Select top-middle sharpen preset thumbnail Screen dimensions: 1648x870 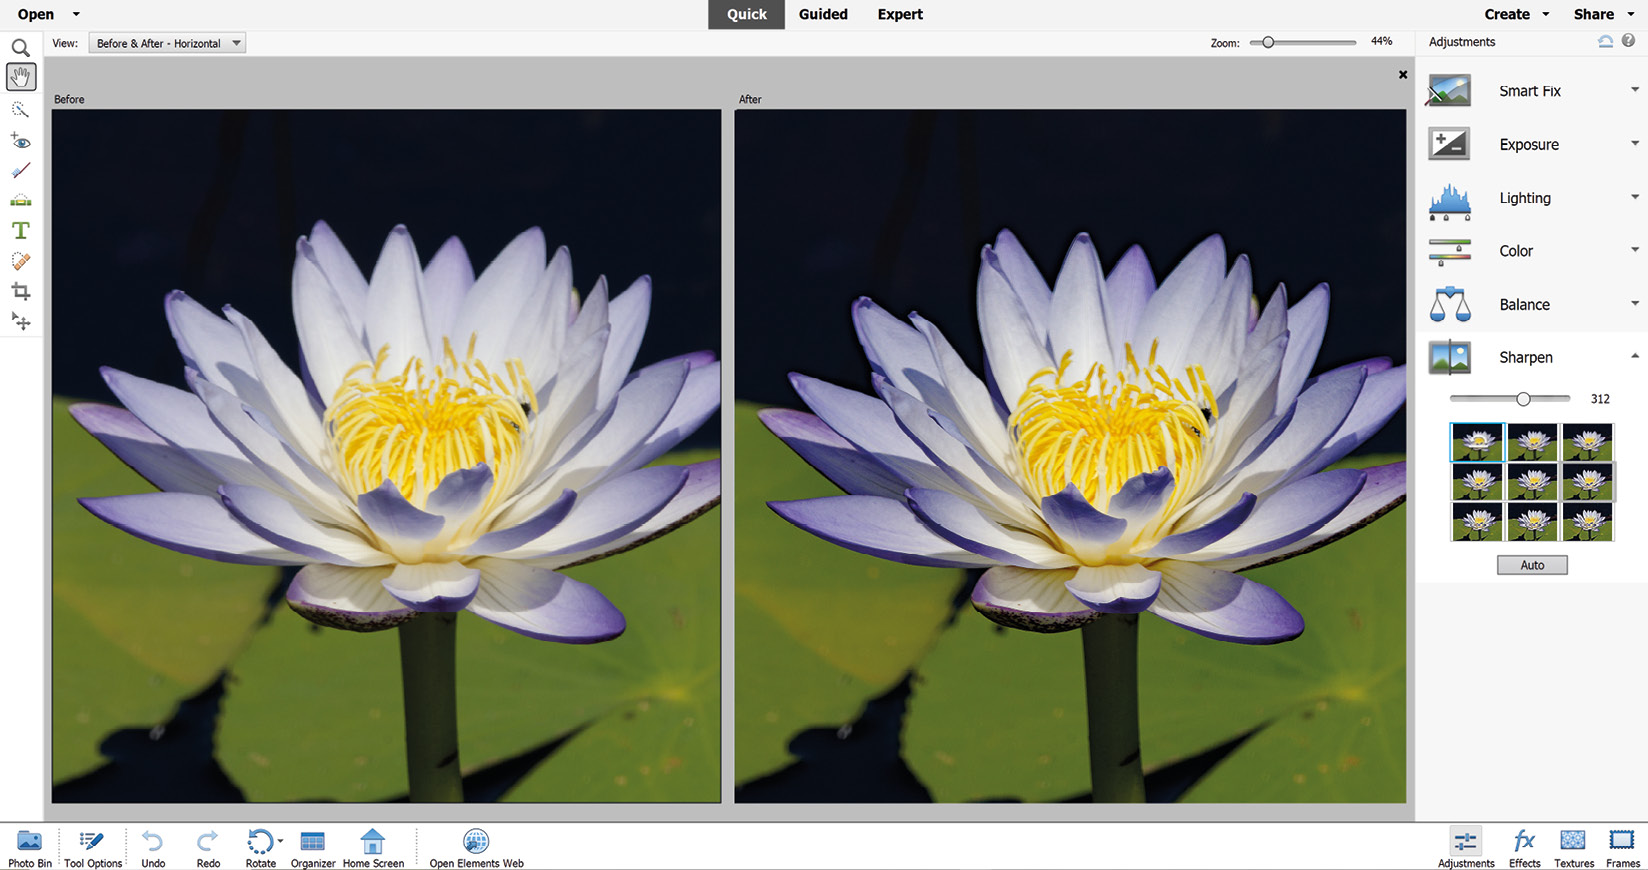tap(1532, 442)
